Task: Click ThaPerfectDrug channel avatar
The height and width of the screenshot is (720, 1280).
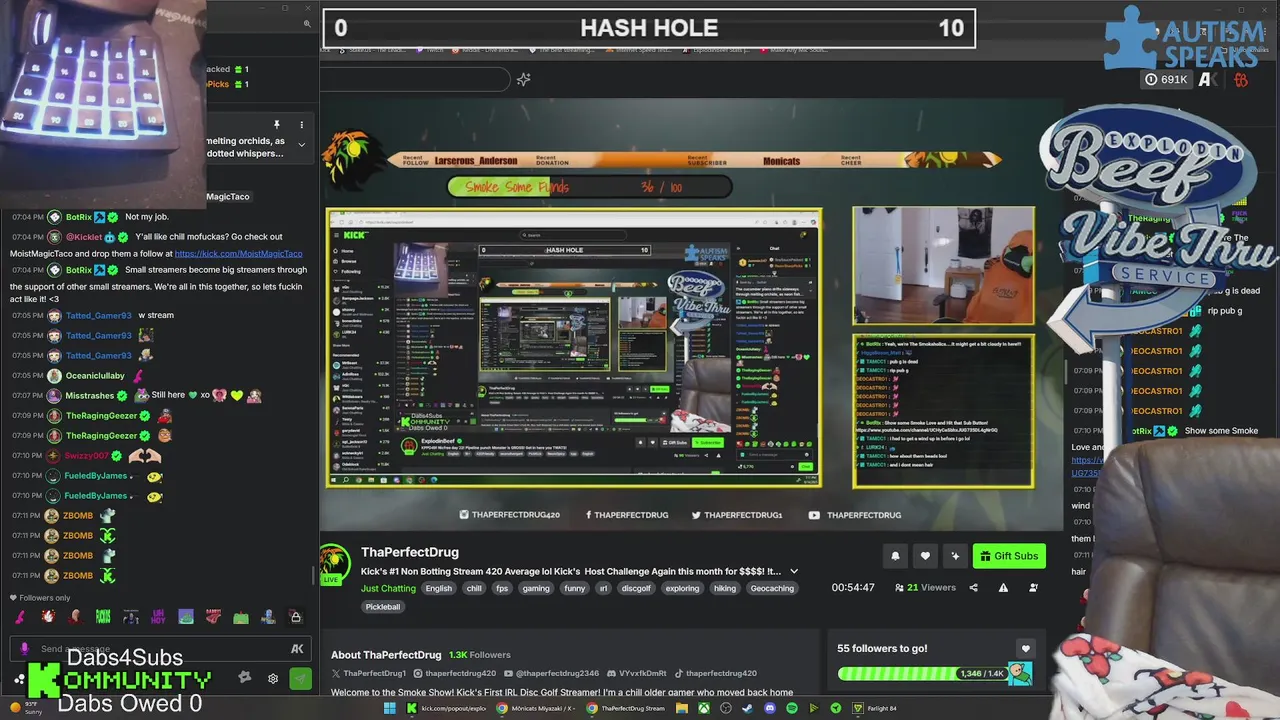Action: tap(335, 563)
